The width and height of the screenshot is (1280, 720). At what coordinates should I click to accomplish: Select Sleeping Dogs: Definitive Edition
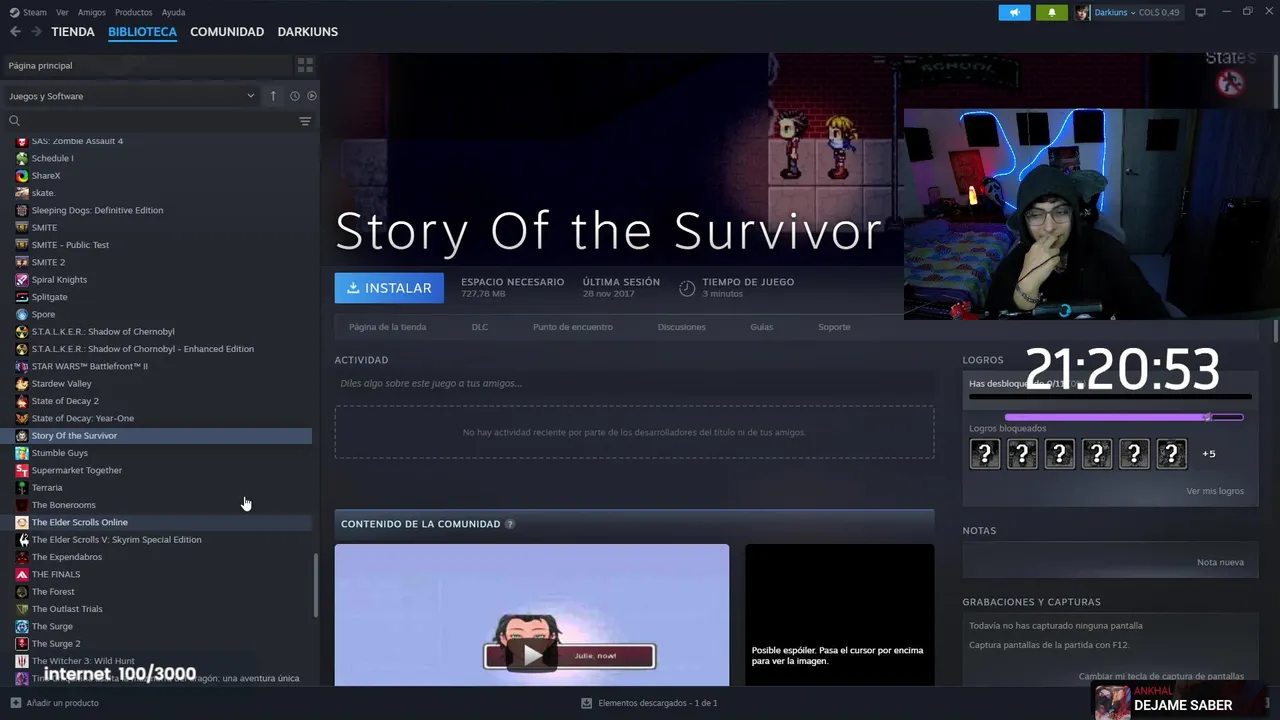tap(157, 210)
